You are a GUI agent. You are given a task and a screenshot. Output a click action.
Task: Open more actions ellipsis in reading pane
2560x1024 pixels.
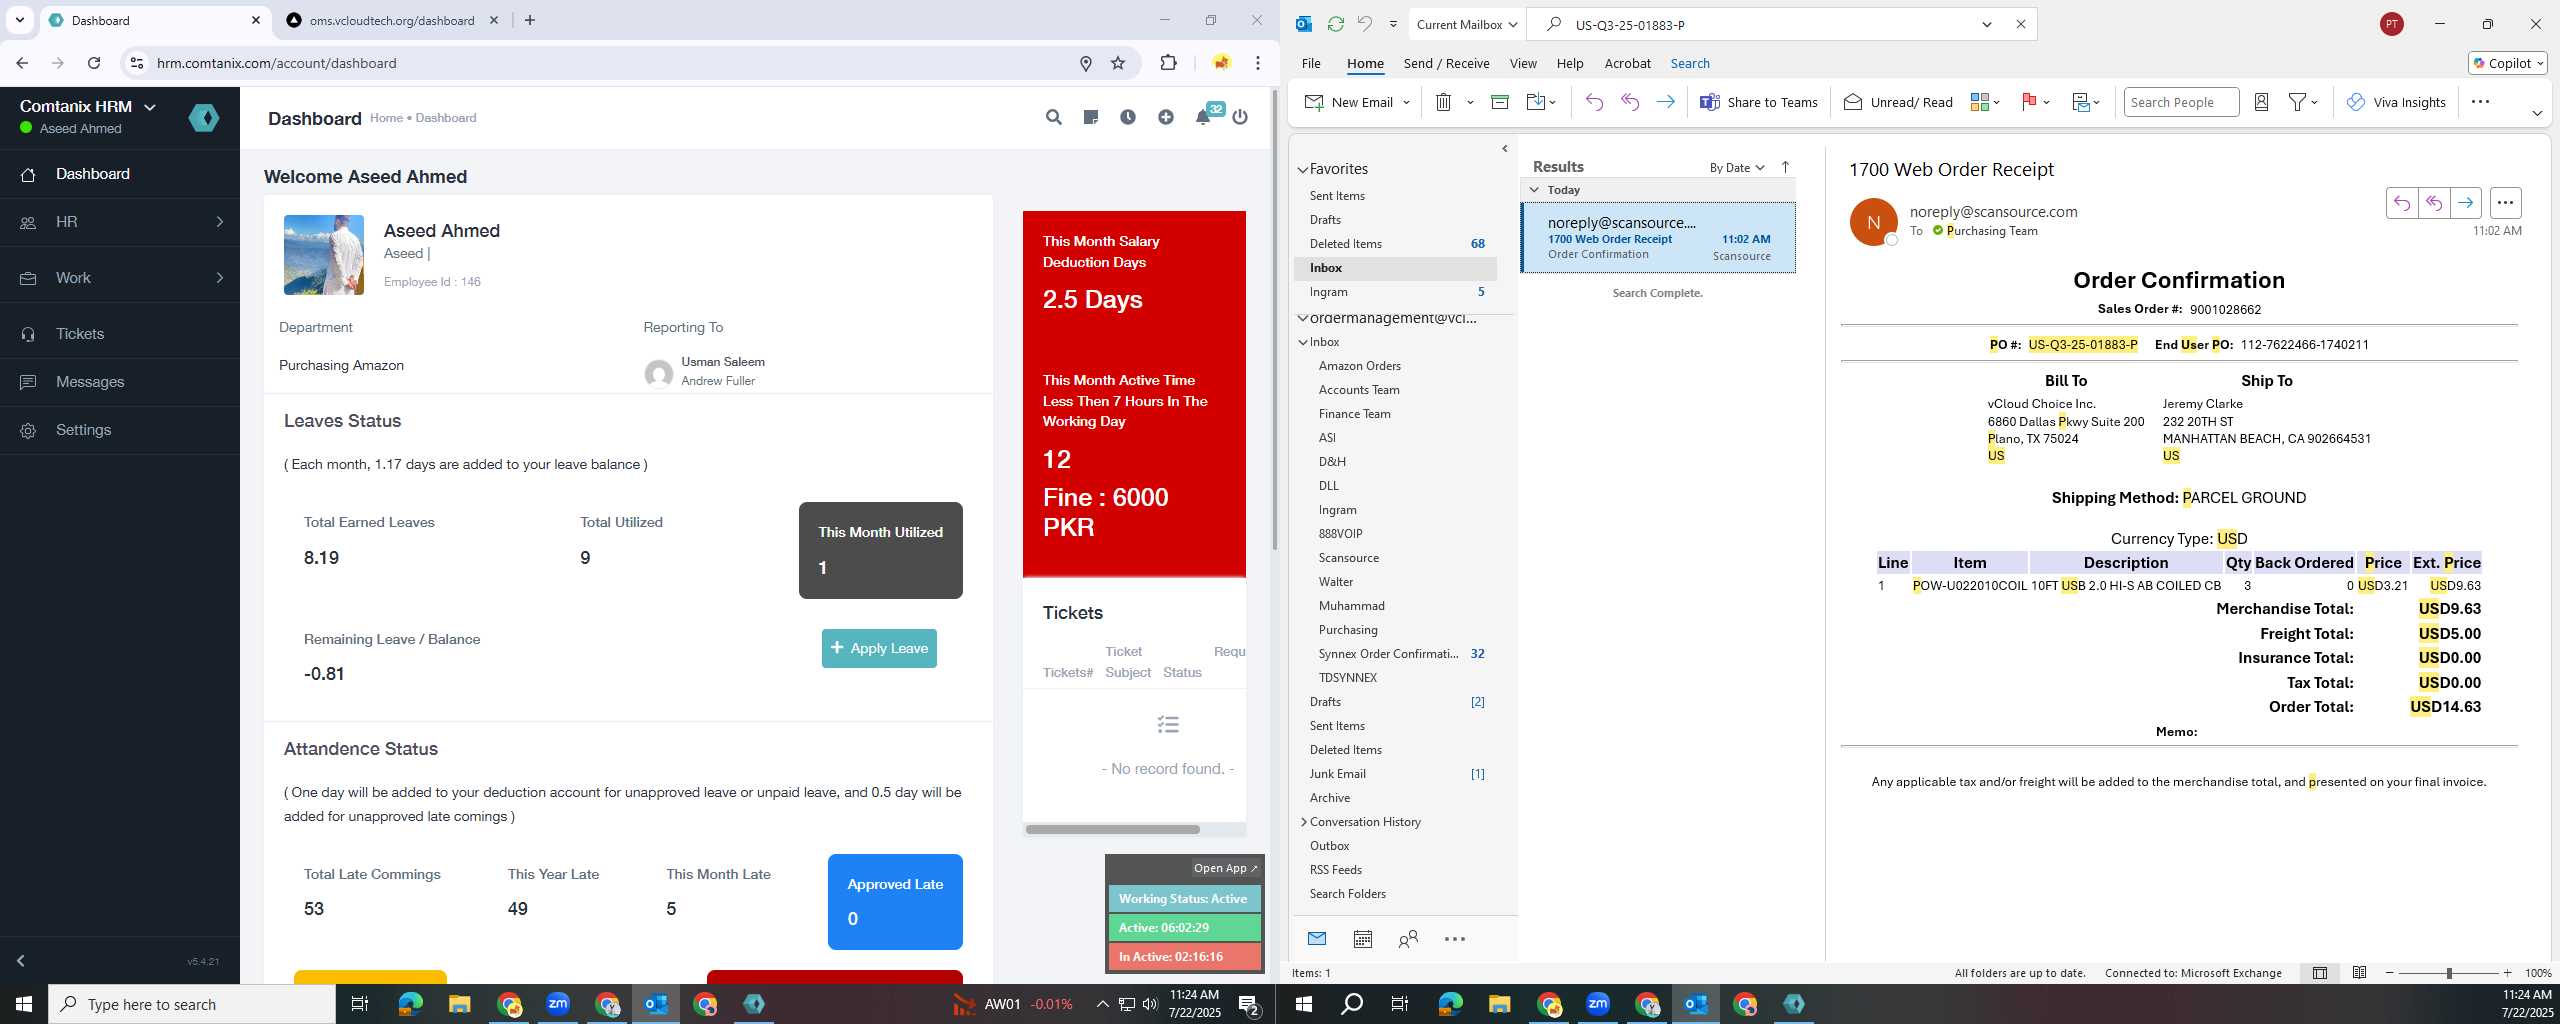coord(2505,203)
